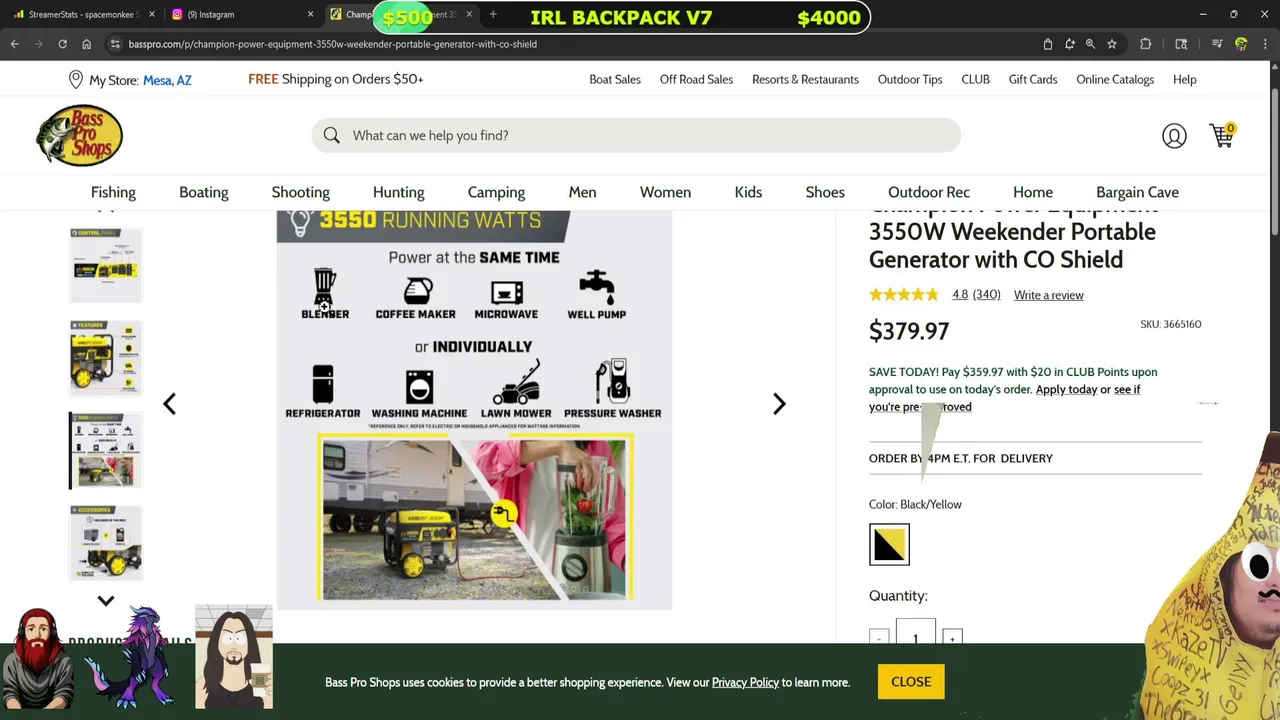Select the control panel thumbnail image
Viewport: 1280px width, 720px height.
106,265
